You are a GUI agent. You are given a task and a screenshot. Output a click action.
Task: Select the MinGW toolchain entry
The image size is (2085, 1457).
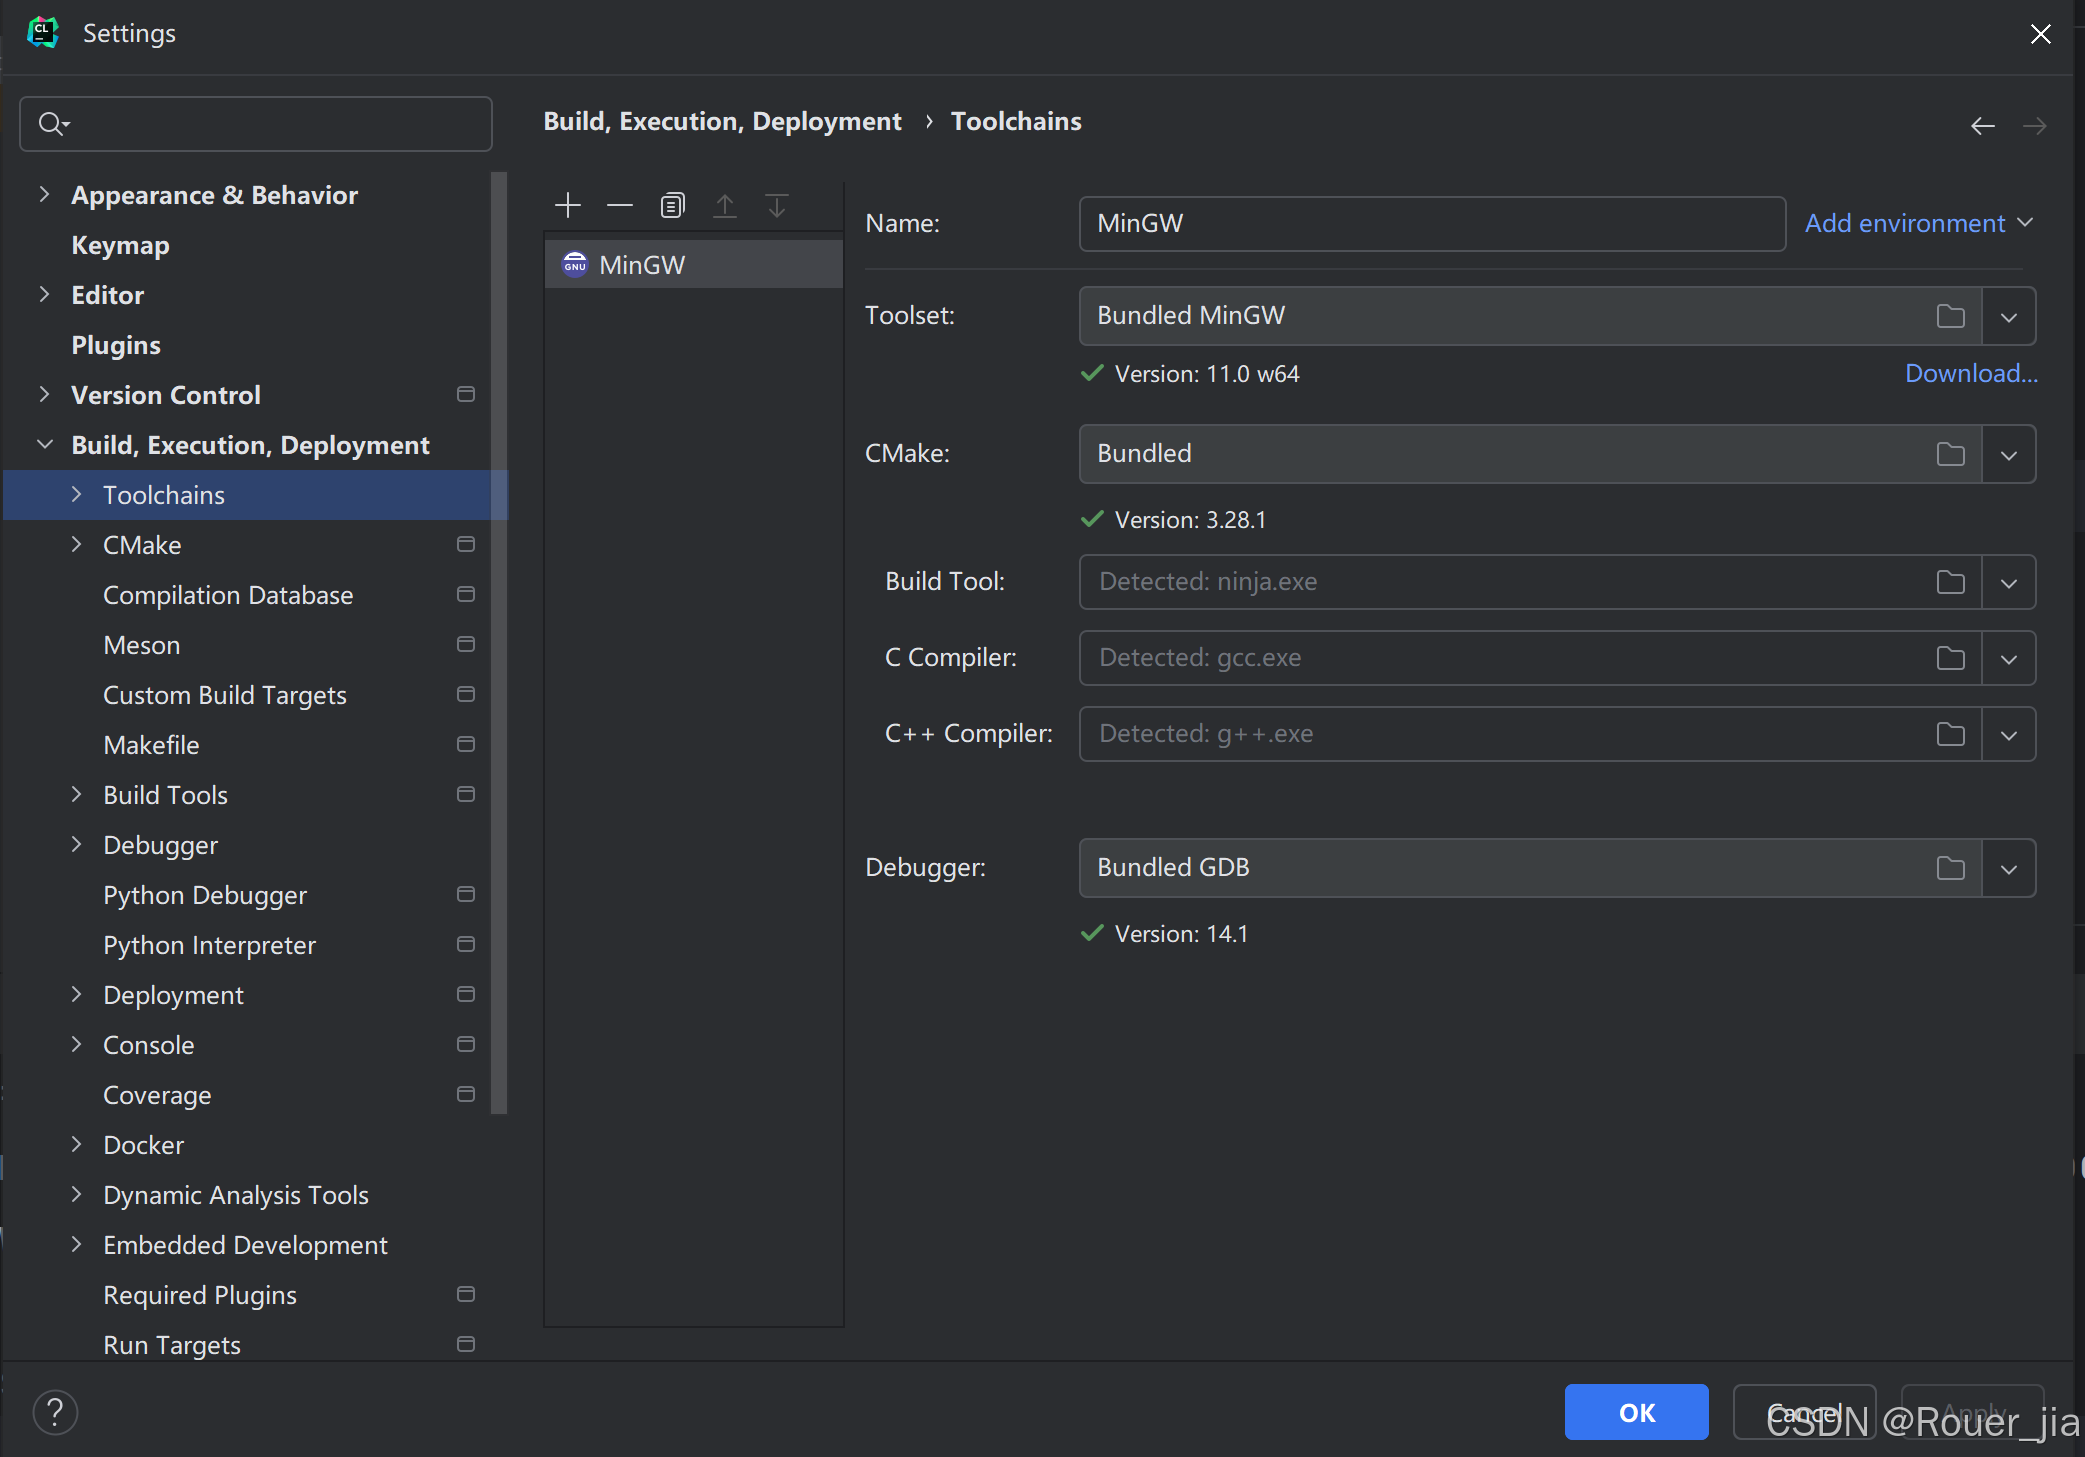coord(642,265)
